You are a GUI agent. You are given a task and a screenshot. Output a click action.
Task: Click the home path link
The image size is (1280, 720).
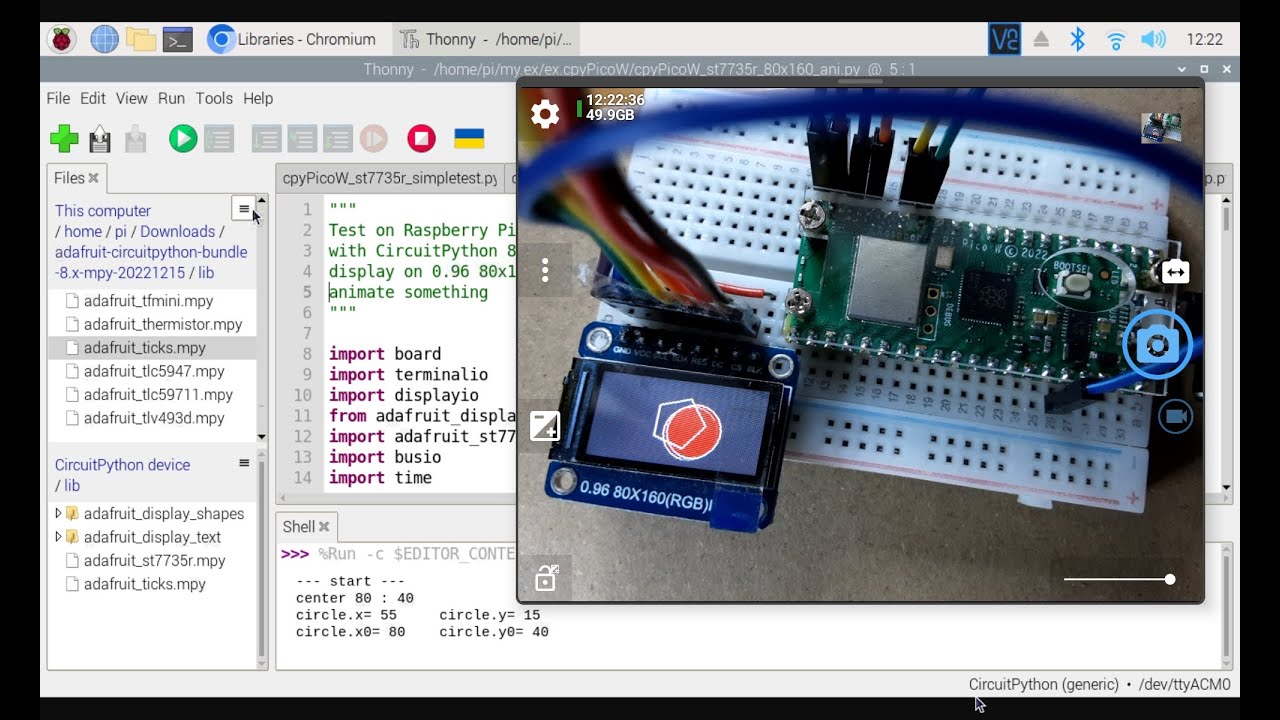point(83,231)
